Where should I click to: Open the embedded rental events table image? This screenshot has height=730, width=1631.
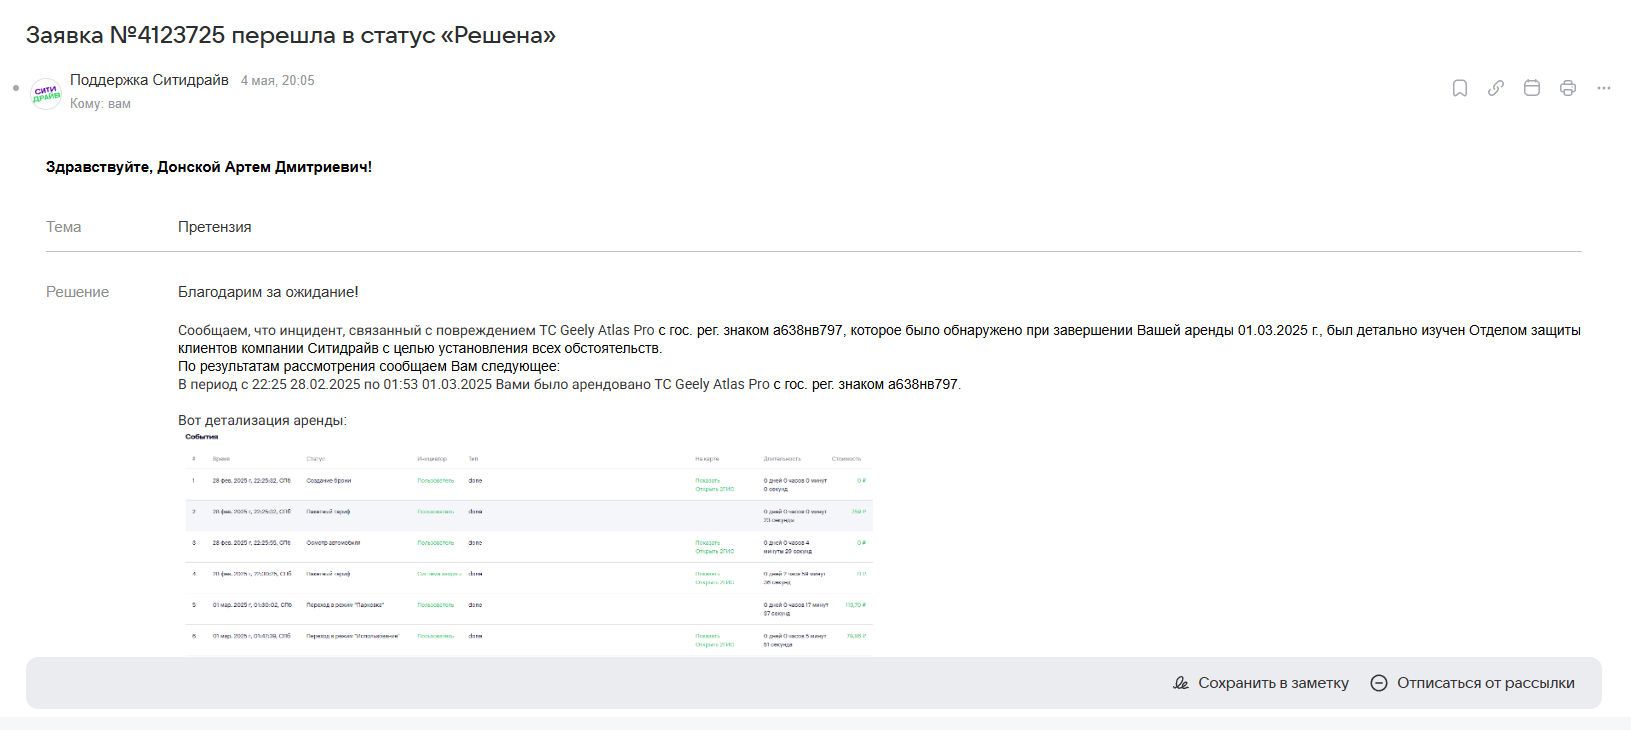pos(526,543)
